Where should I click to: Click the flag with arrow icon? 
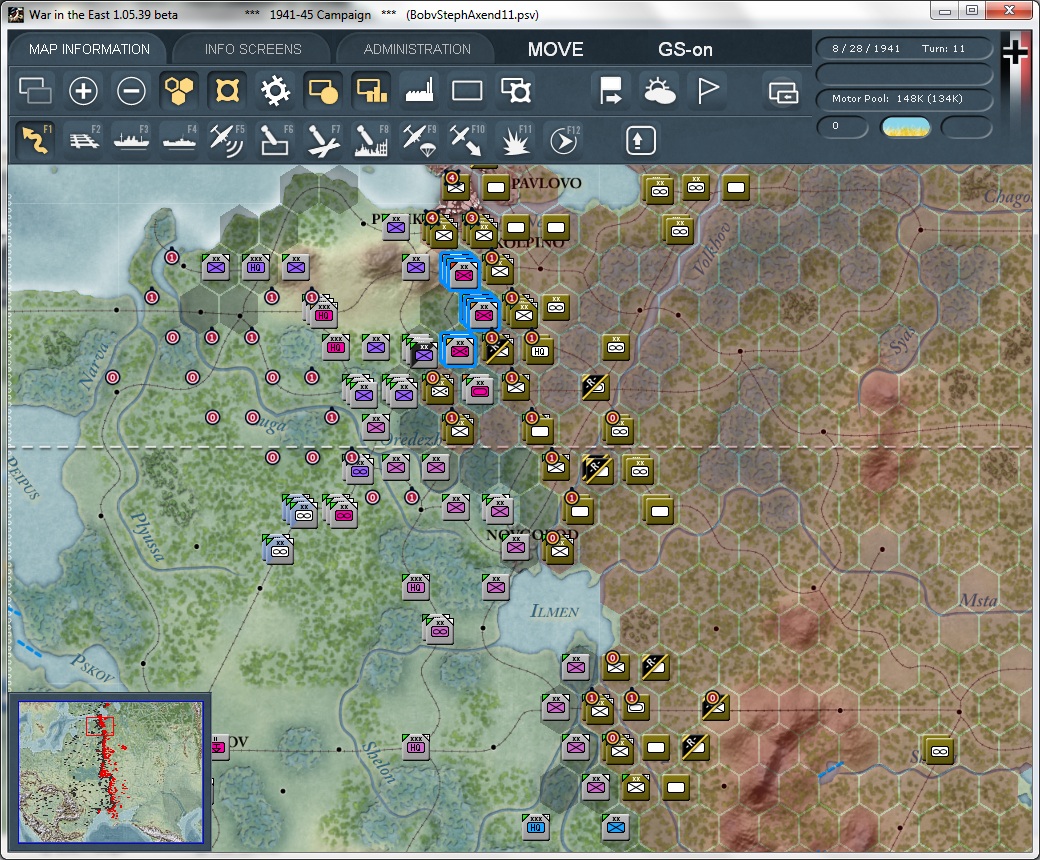[x=611, y=90]
